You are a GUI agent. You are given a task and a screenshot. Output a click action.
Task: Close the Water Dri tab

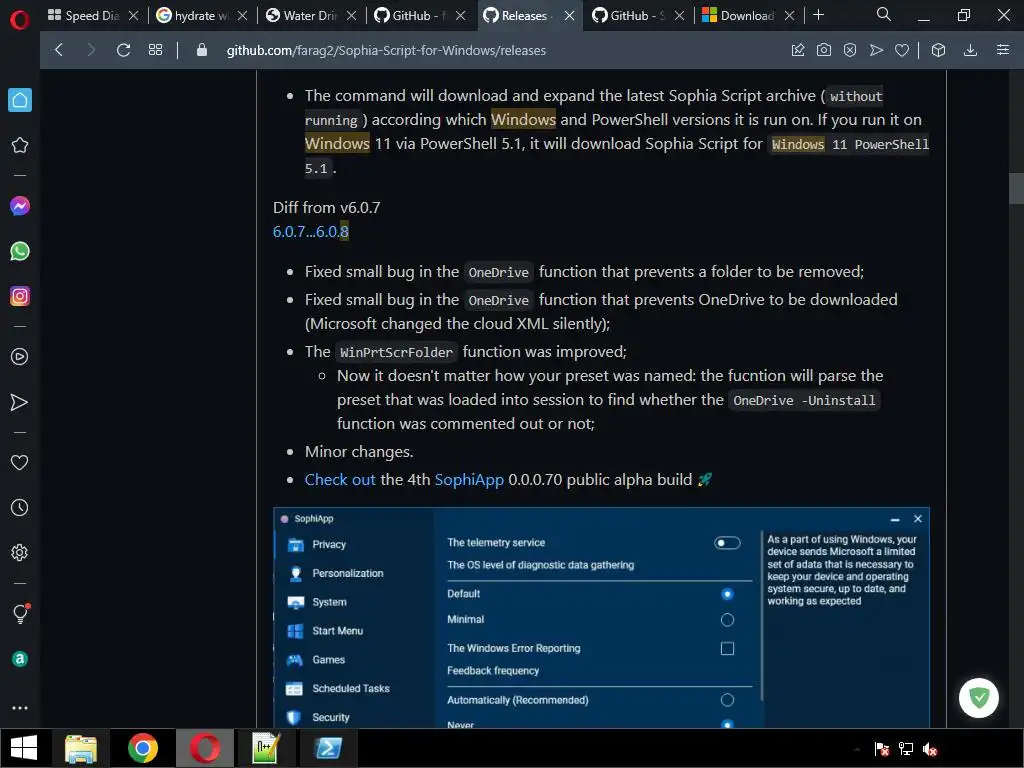click(351, 16)
